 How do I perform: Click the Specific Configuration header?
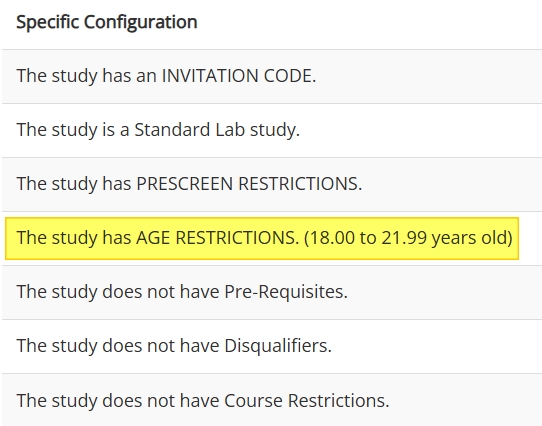(107, 22)
